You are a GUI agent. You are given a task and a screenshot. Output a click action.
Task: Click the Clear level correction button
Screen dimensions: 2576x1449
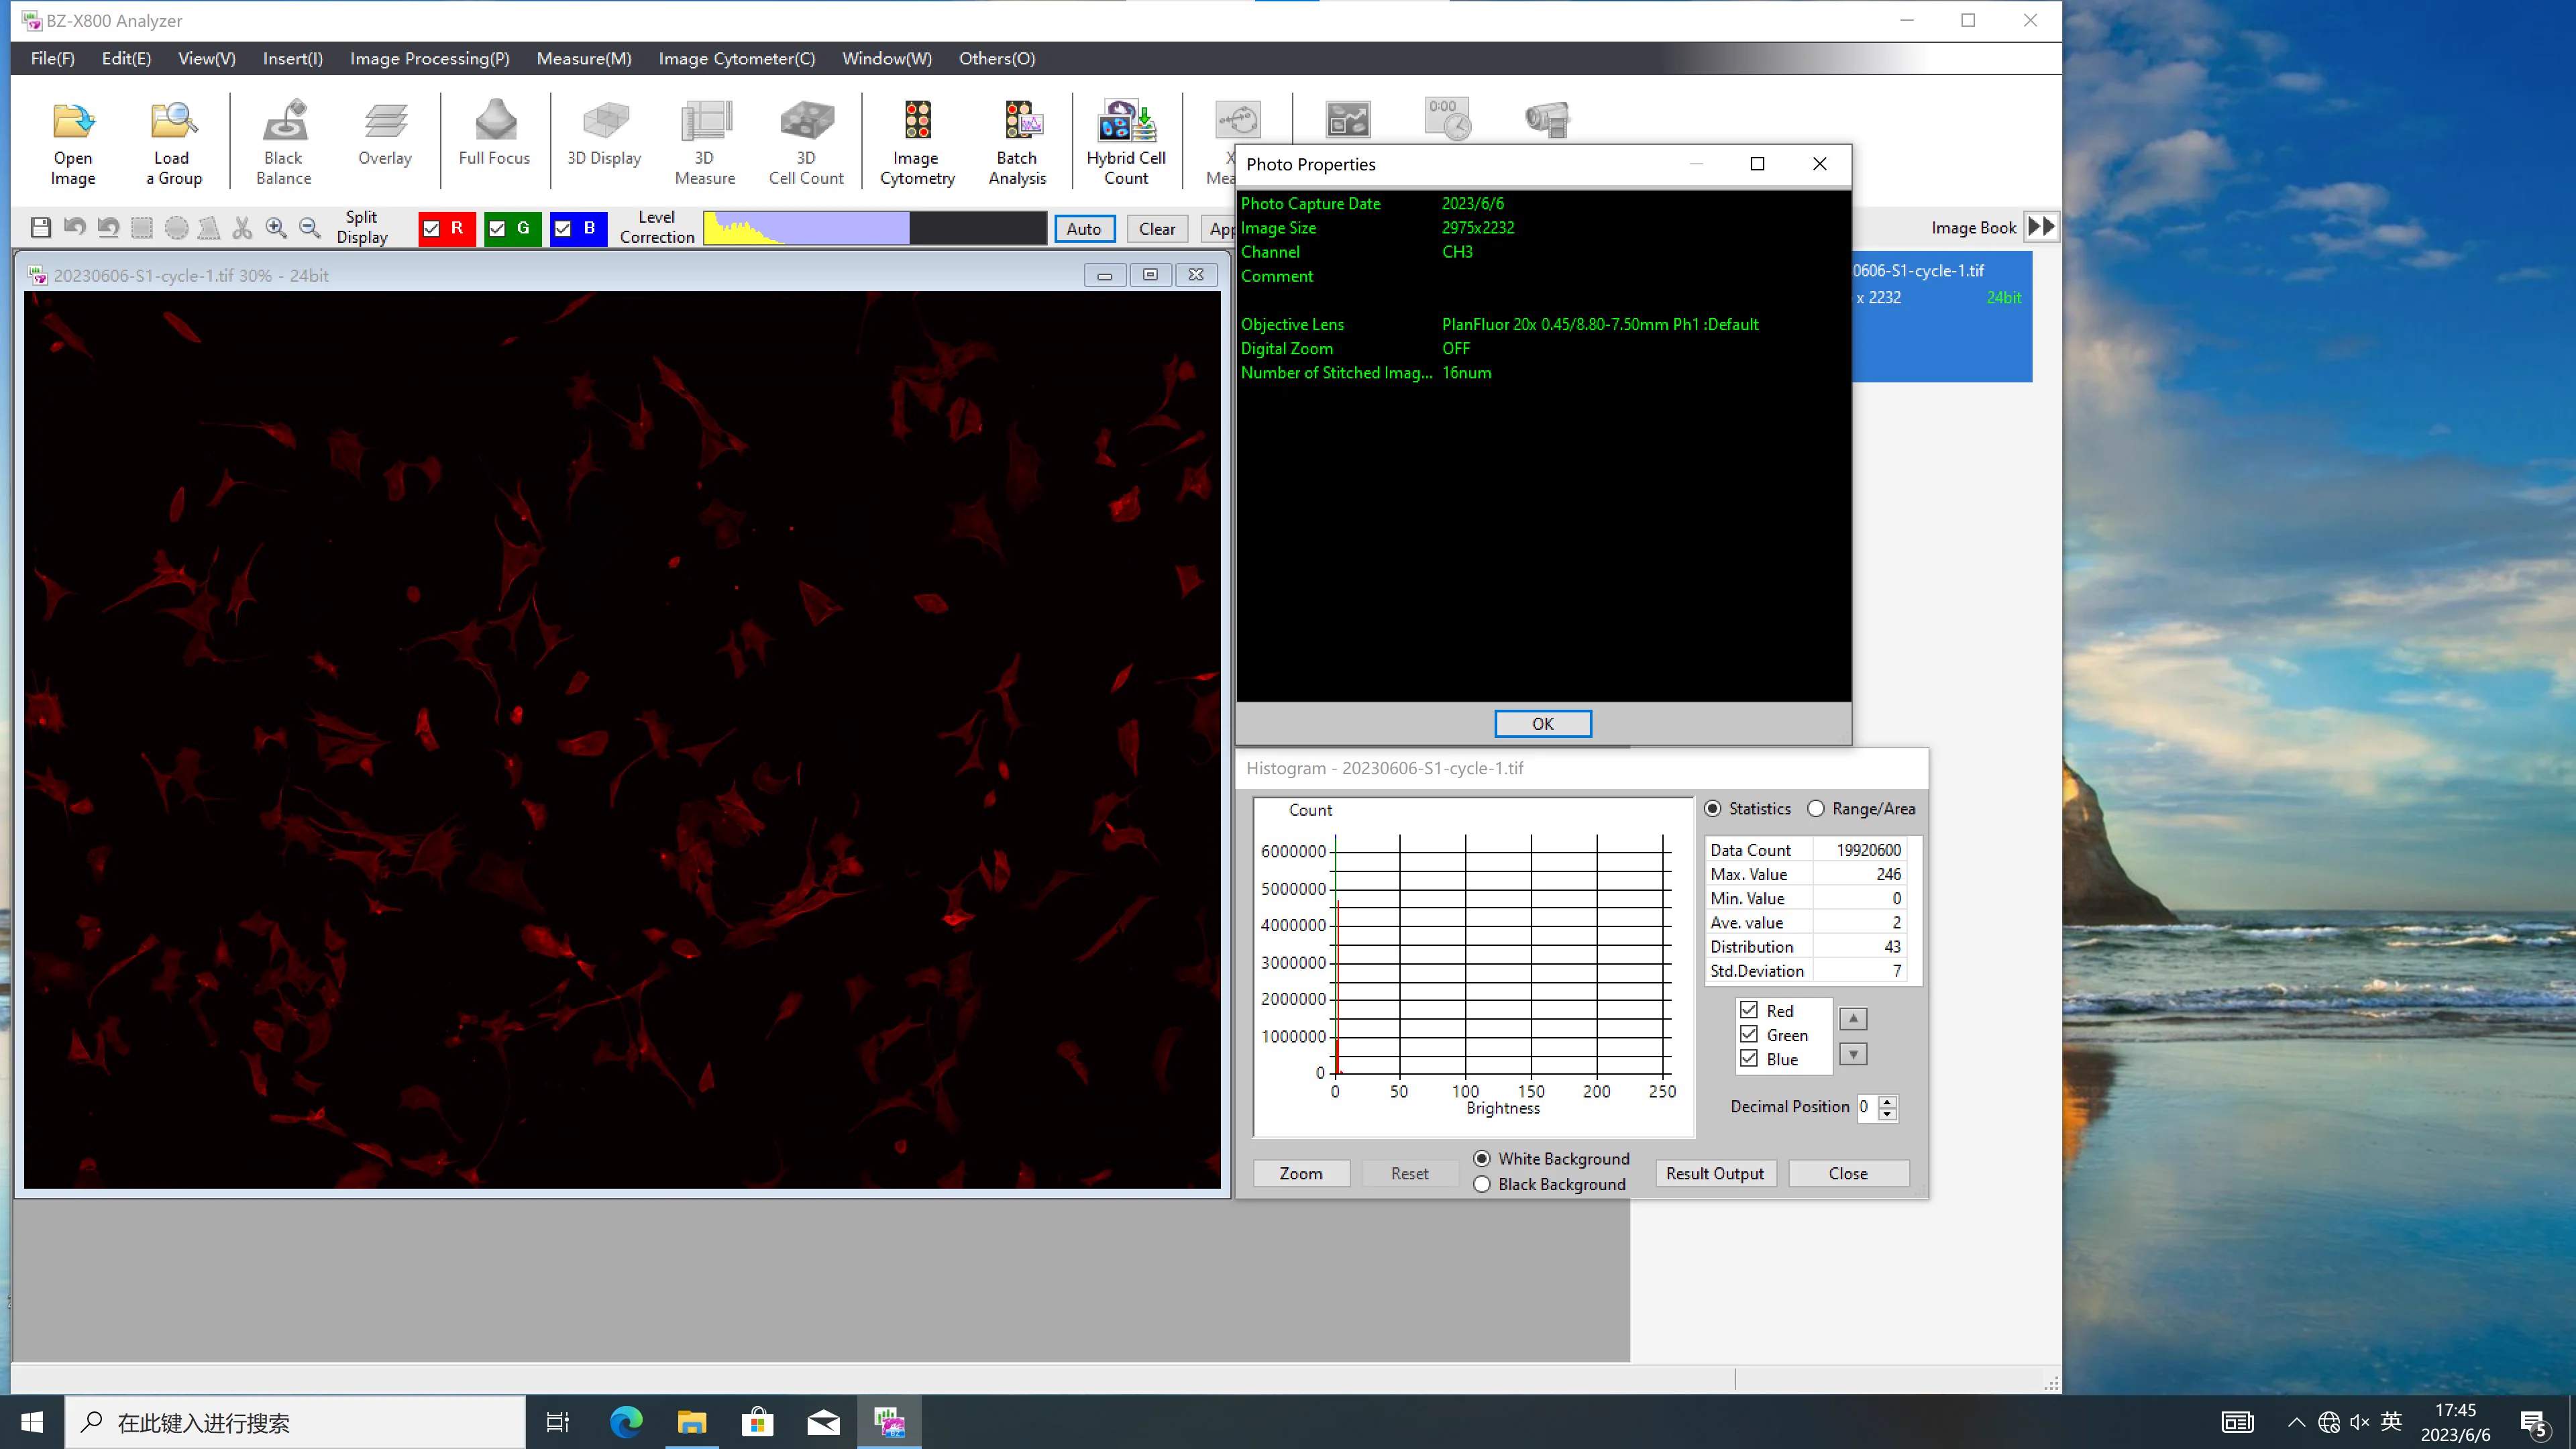(1157, 228)
